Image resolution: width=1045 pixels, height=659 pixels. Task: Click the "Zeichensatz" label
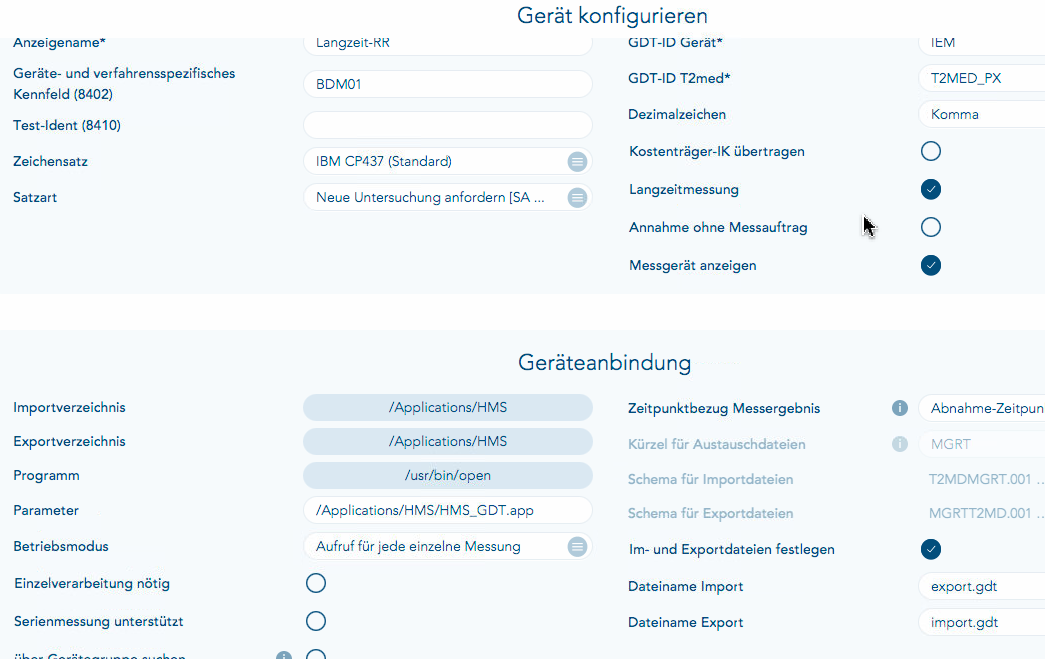(x=50, y=161)
